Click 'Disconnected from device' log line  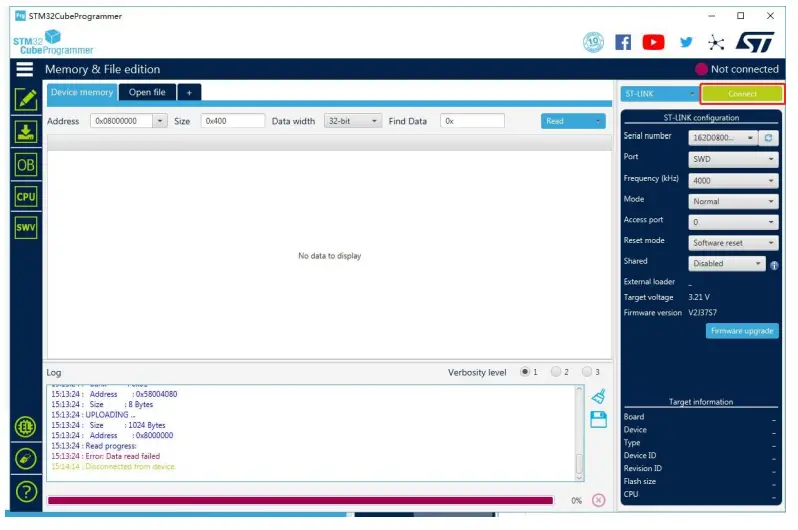coord(113,466)
